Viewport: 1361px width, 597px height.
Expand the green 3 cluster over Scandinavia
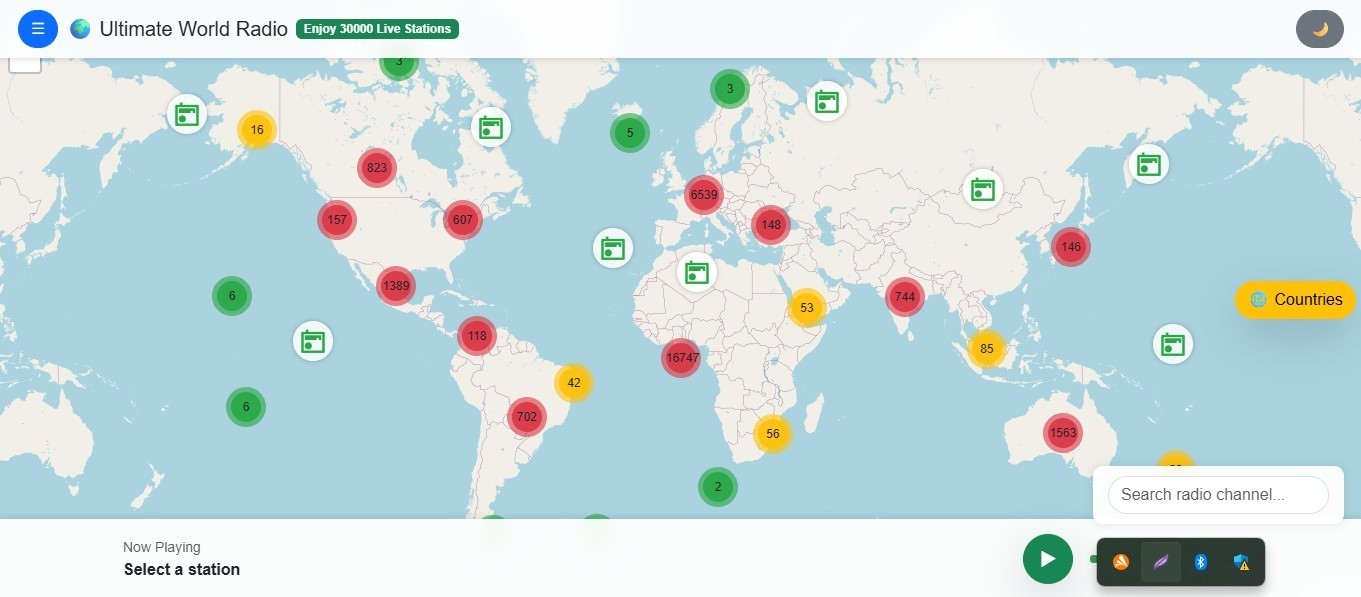(730, 89)
